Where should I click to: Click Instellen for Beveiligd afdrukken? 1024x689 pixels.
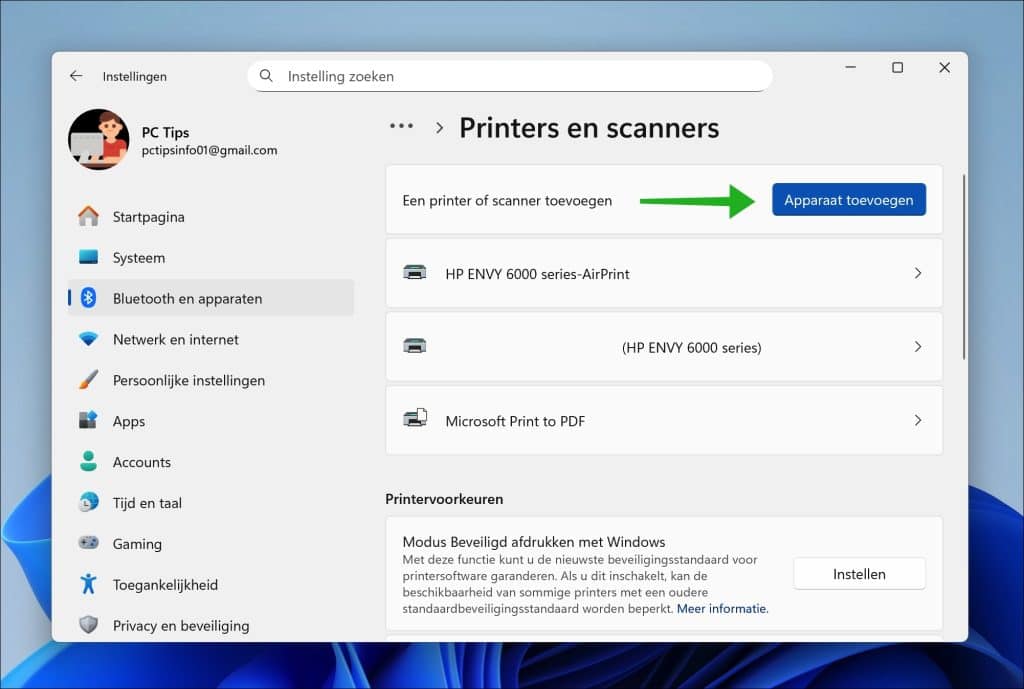point(858,573)
